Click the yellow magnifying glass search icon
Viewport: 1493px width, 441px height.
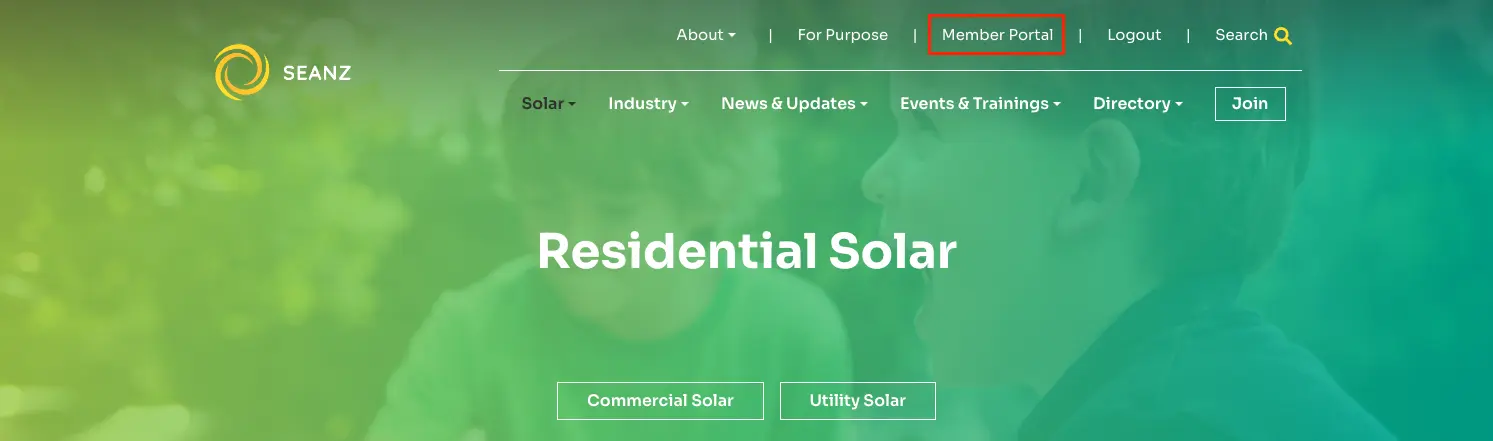click(x=1283, y=36)
